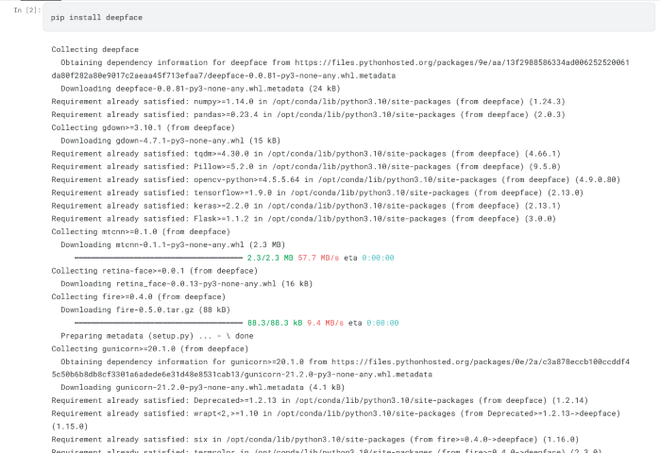Click 'Preparing metadata (setup.py) ... done' line
660x453 pixels.
(157, 336)
